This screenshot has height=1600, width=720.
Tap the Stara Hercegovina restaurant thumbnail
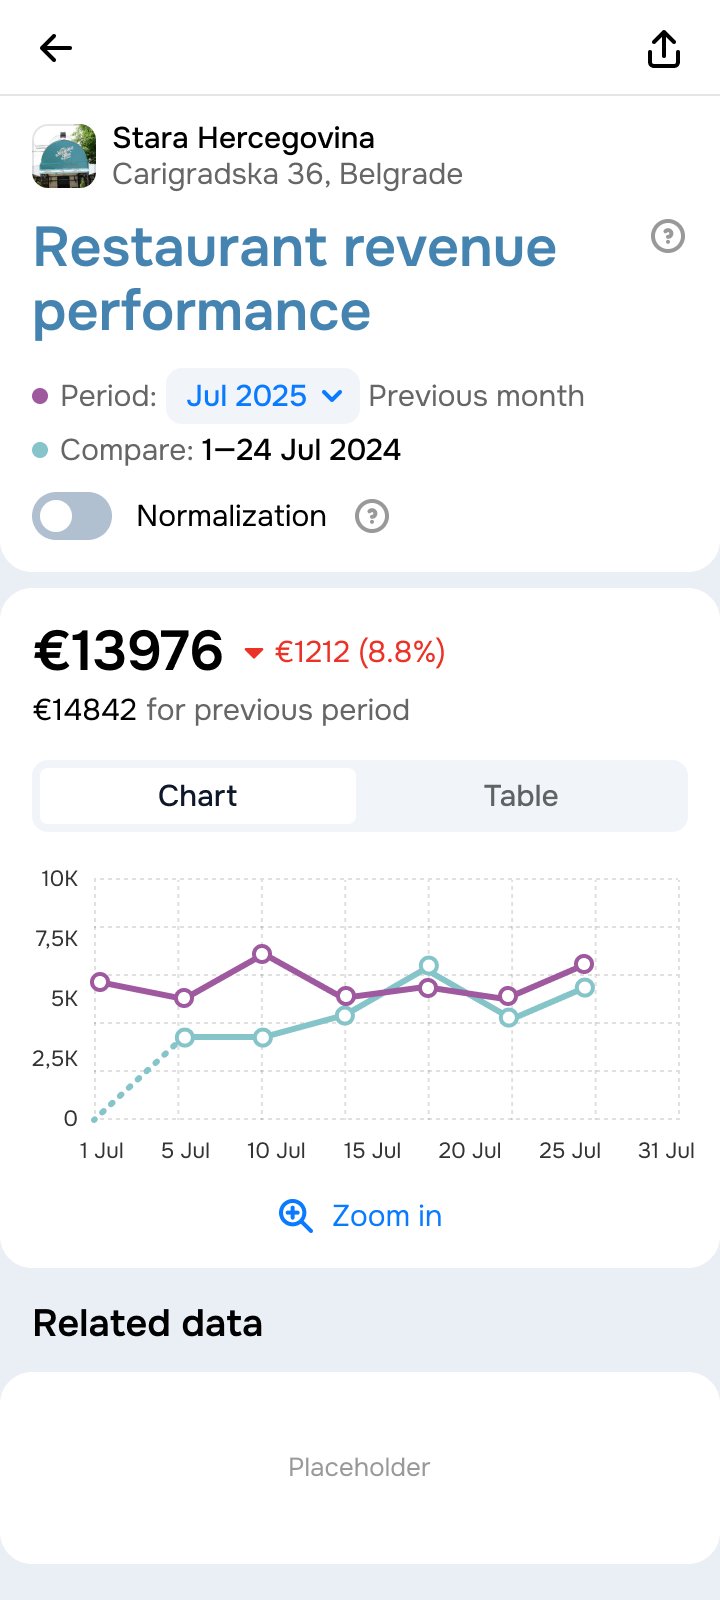click(65, 156)
